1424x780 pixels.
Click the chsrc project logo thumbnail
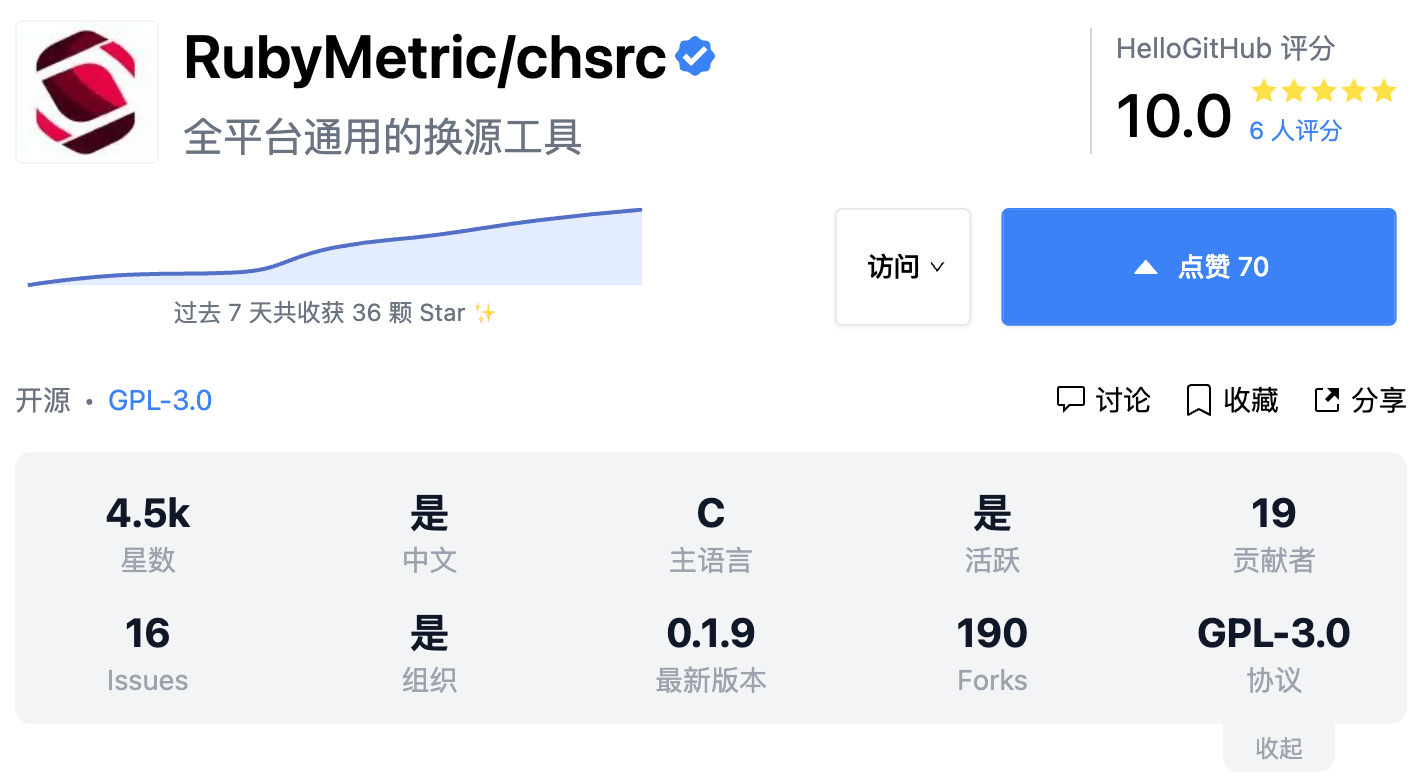pyautogui.click(x=87, y=92)
